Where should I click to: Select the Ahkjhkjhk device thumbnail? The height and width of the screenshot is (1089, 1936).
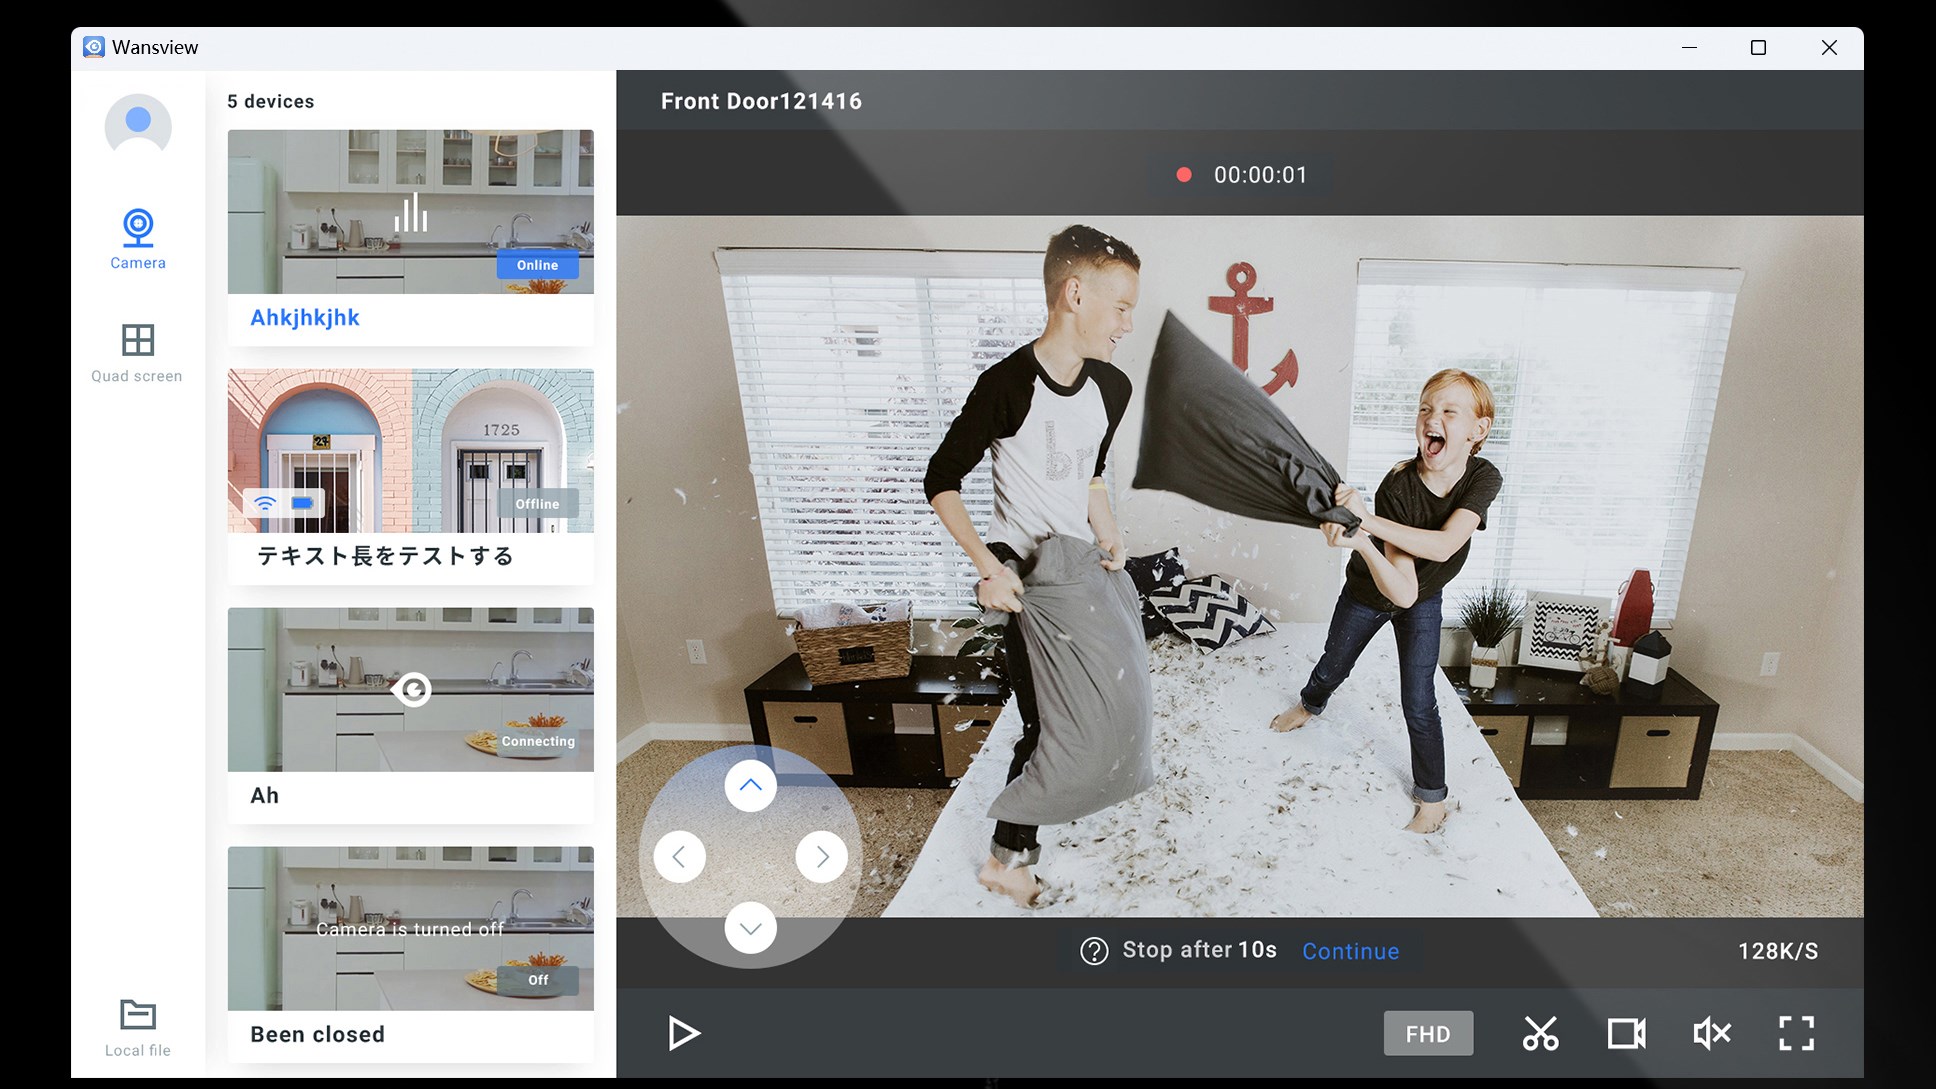tap(410, 211)
